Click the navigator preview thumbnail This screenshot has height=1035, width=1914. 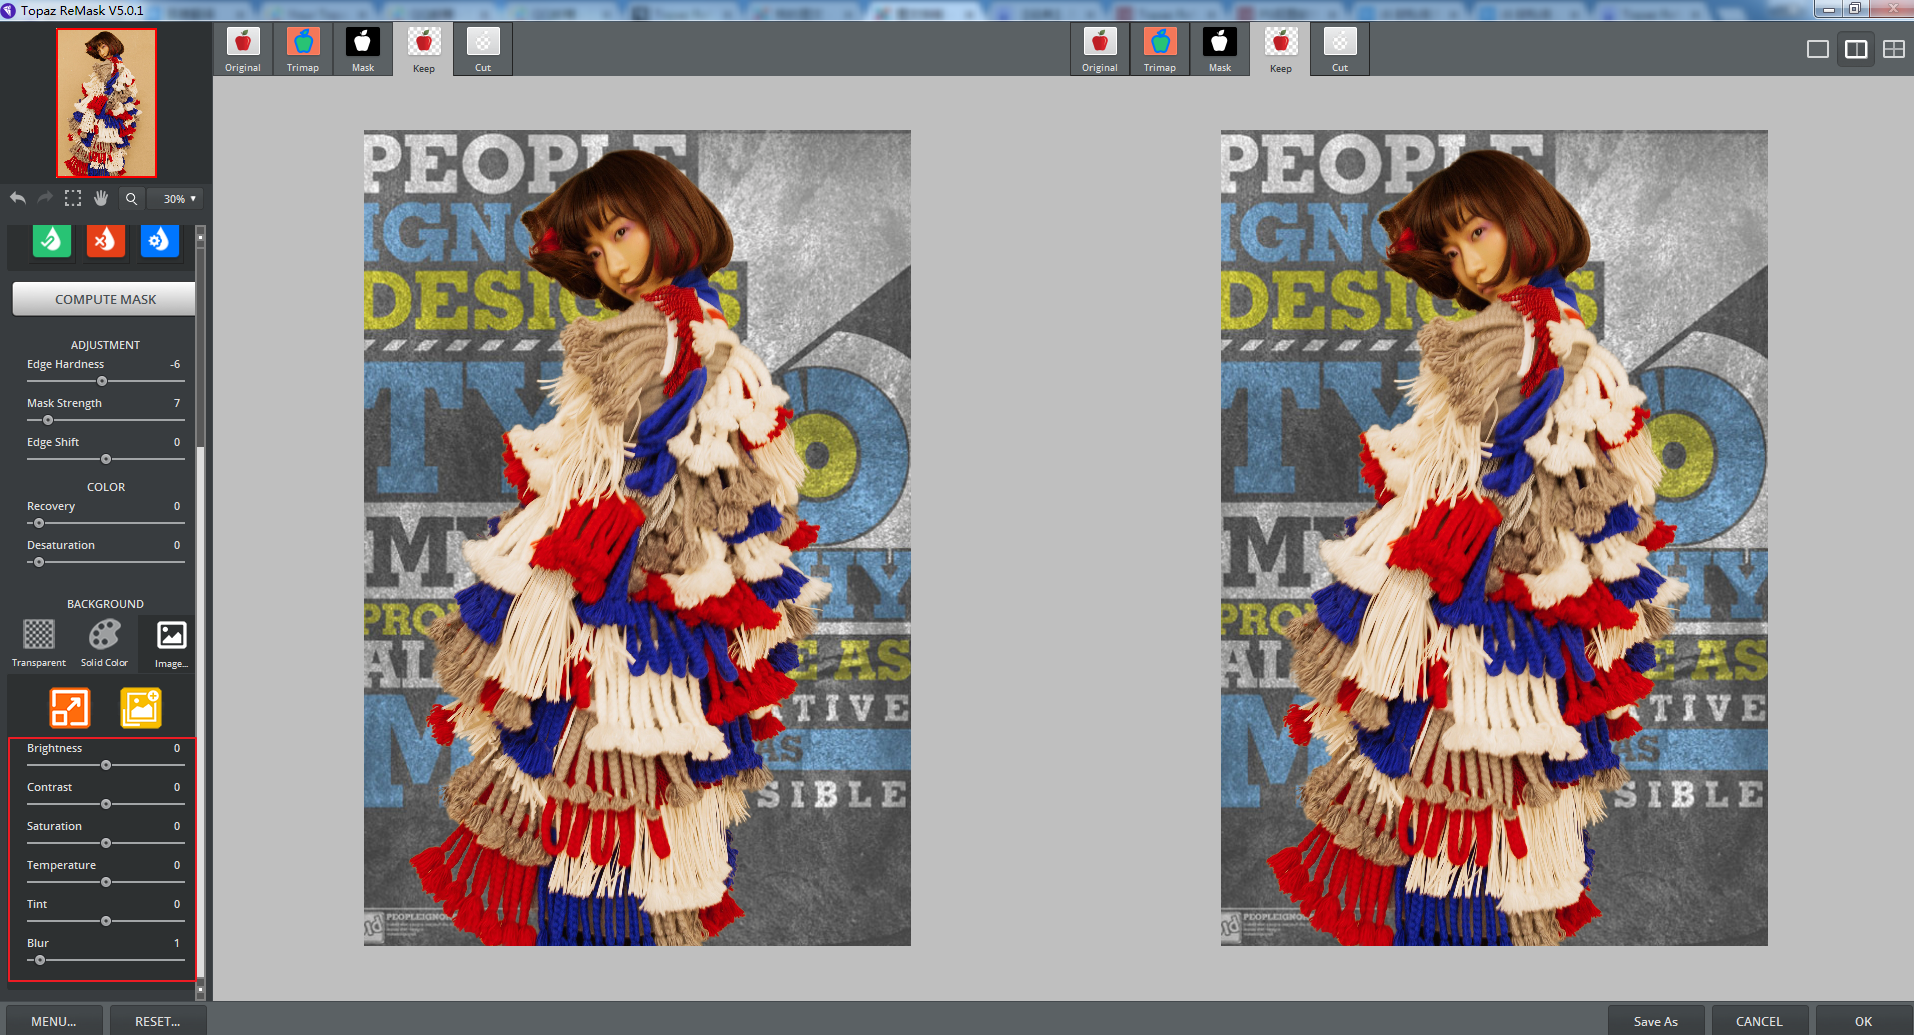[106, 102]
